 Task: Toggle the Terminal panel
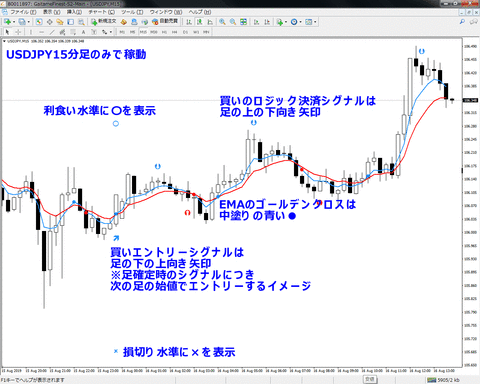pos(70,22)
